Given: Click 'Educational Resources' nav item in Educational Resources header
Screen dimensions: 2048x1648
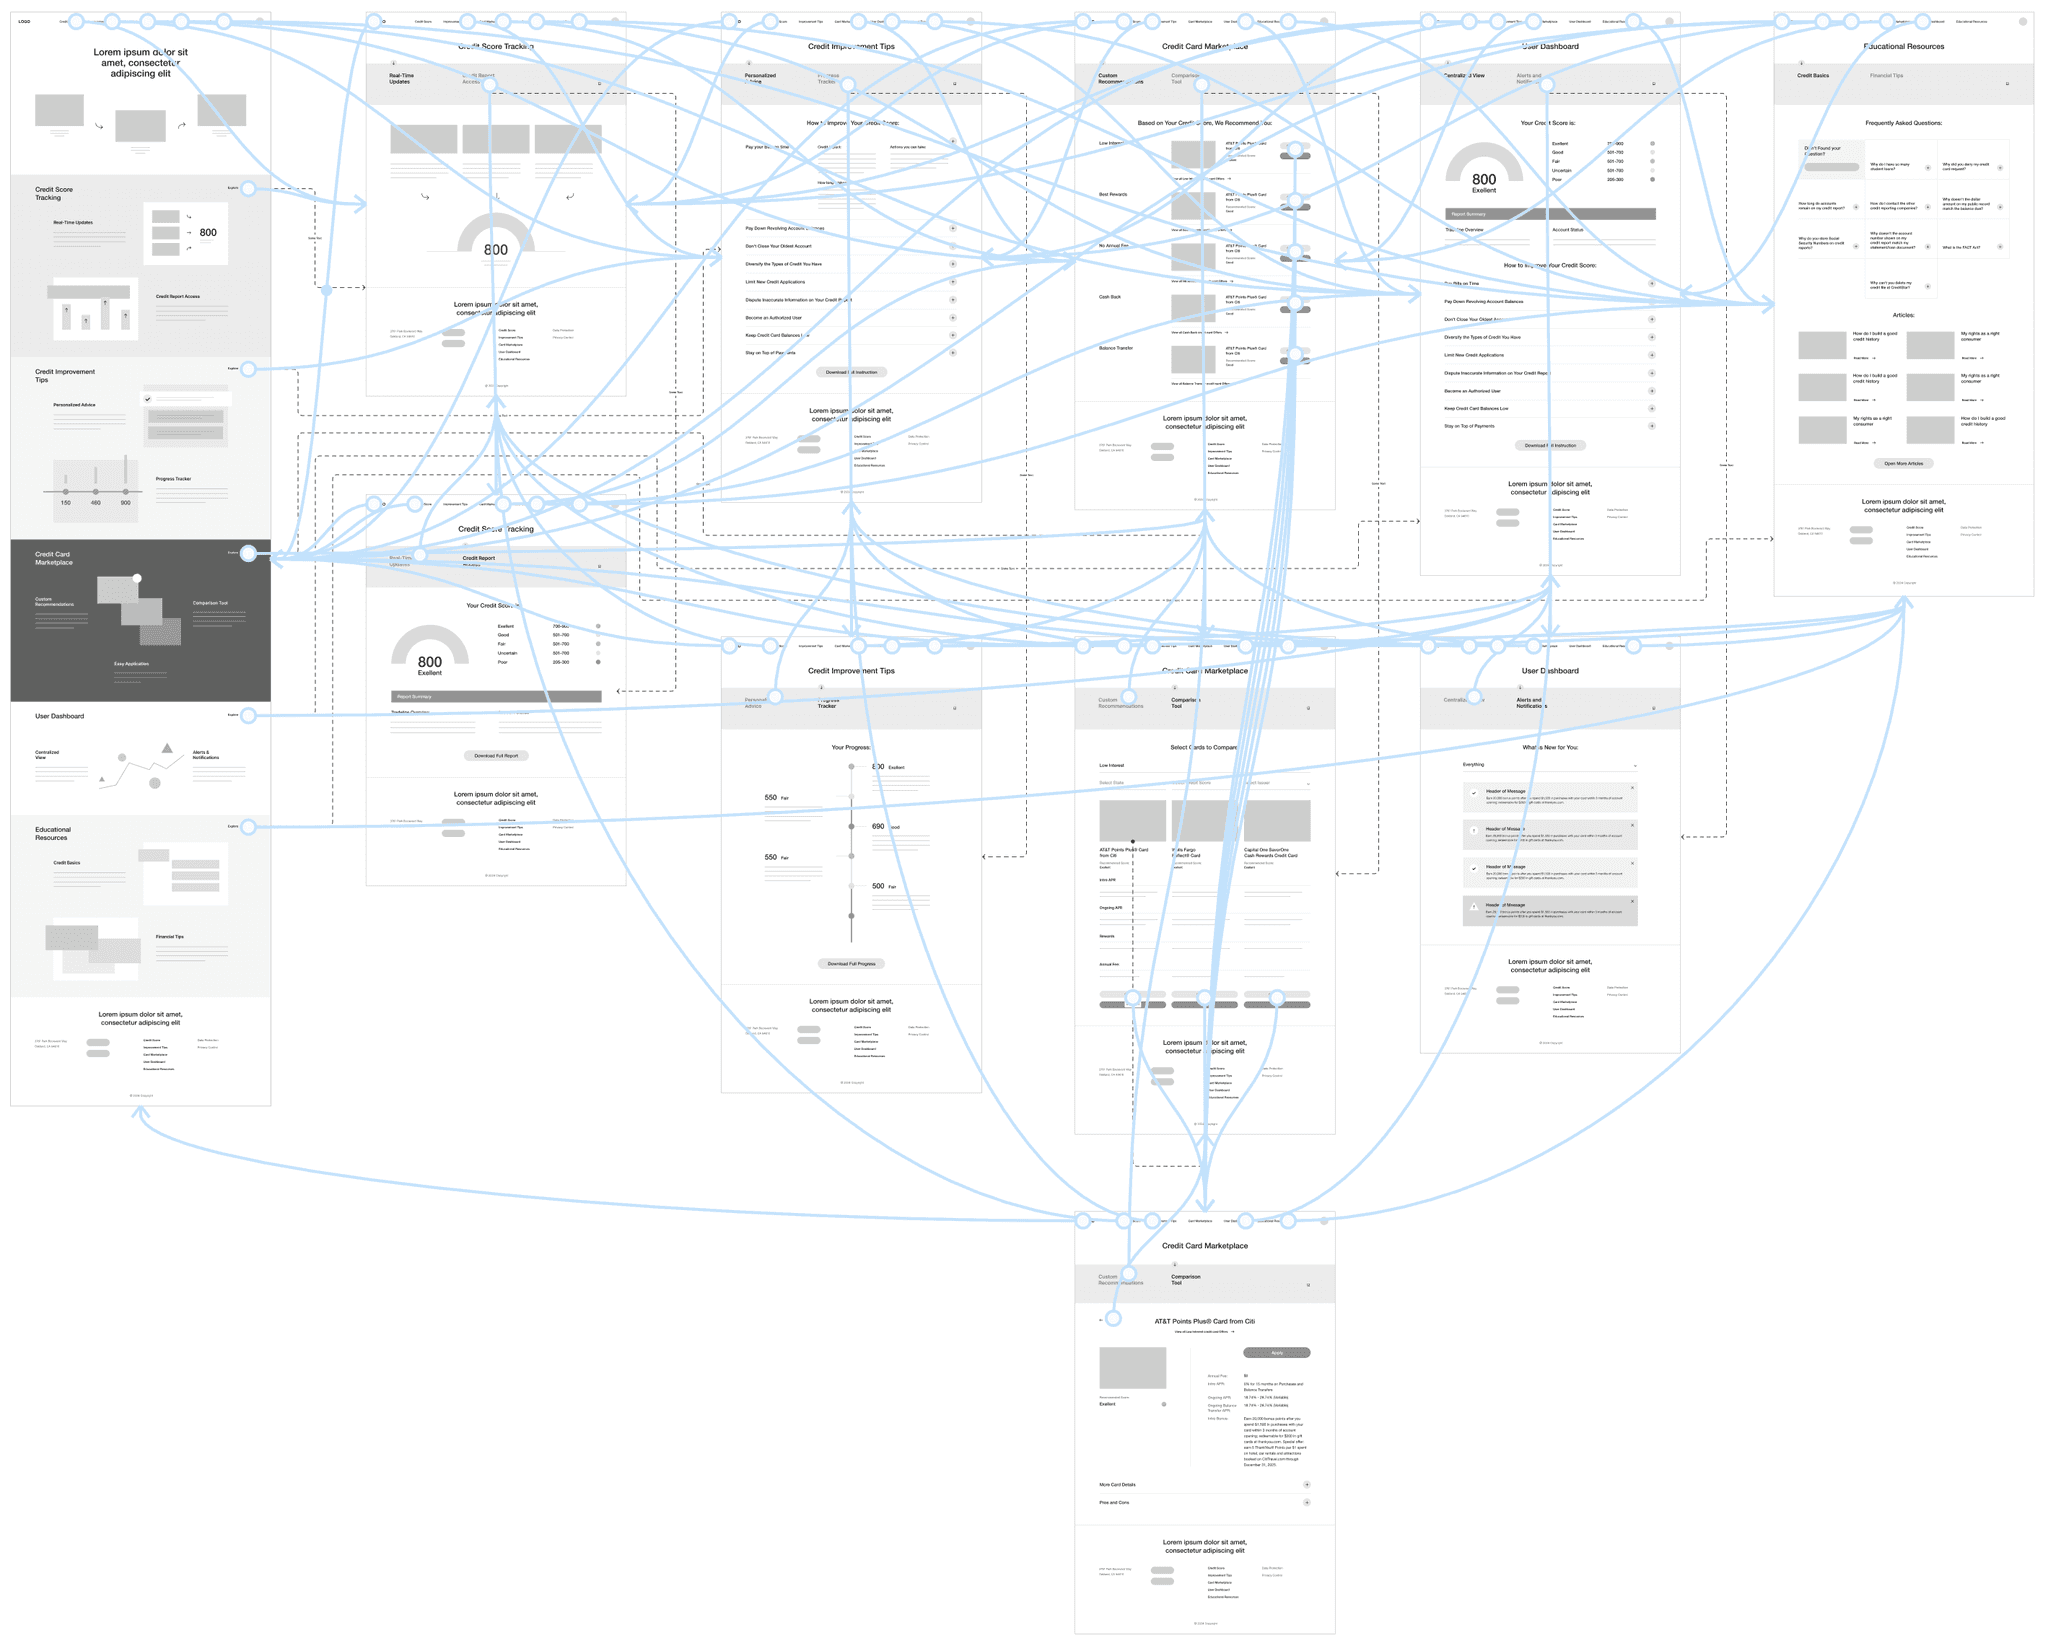Looking at the screenshot, I should [1972, 21].
